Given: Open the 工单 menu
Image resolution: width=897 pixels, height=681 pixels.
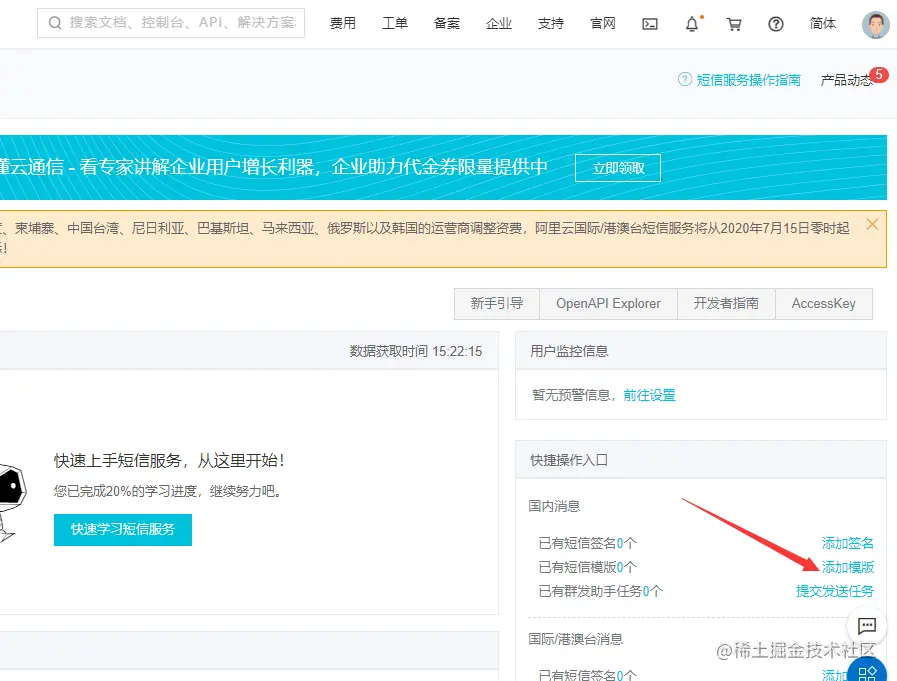Looking at the screenshot, I should (395, 23).
